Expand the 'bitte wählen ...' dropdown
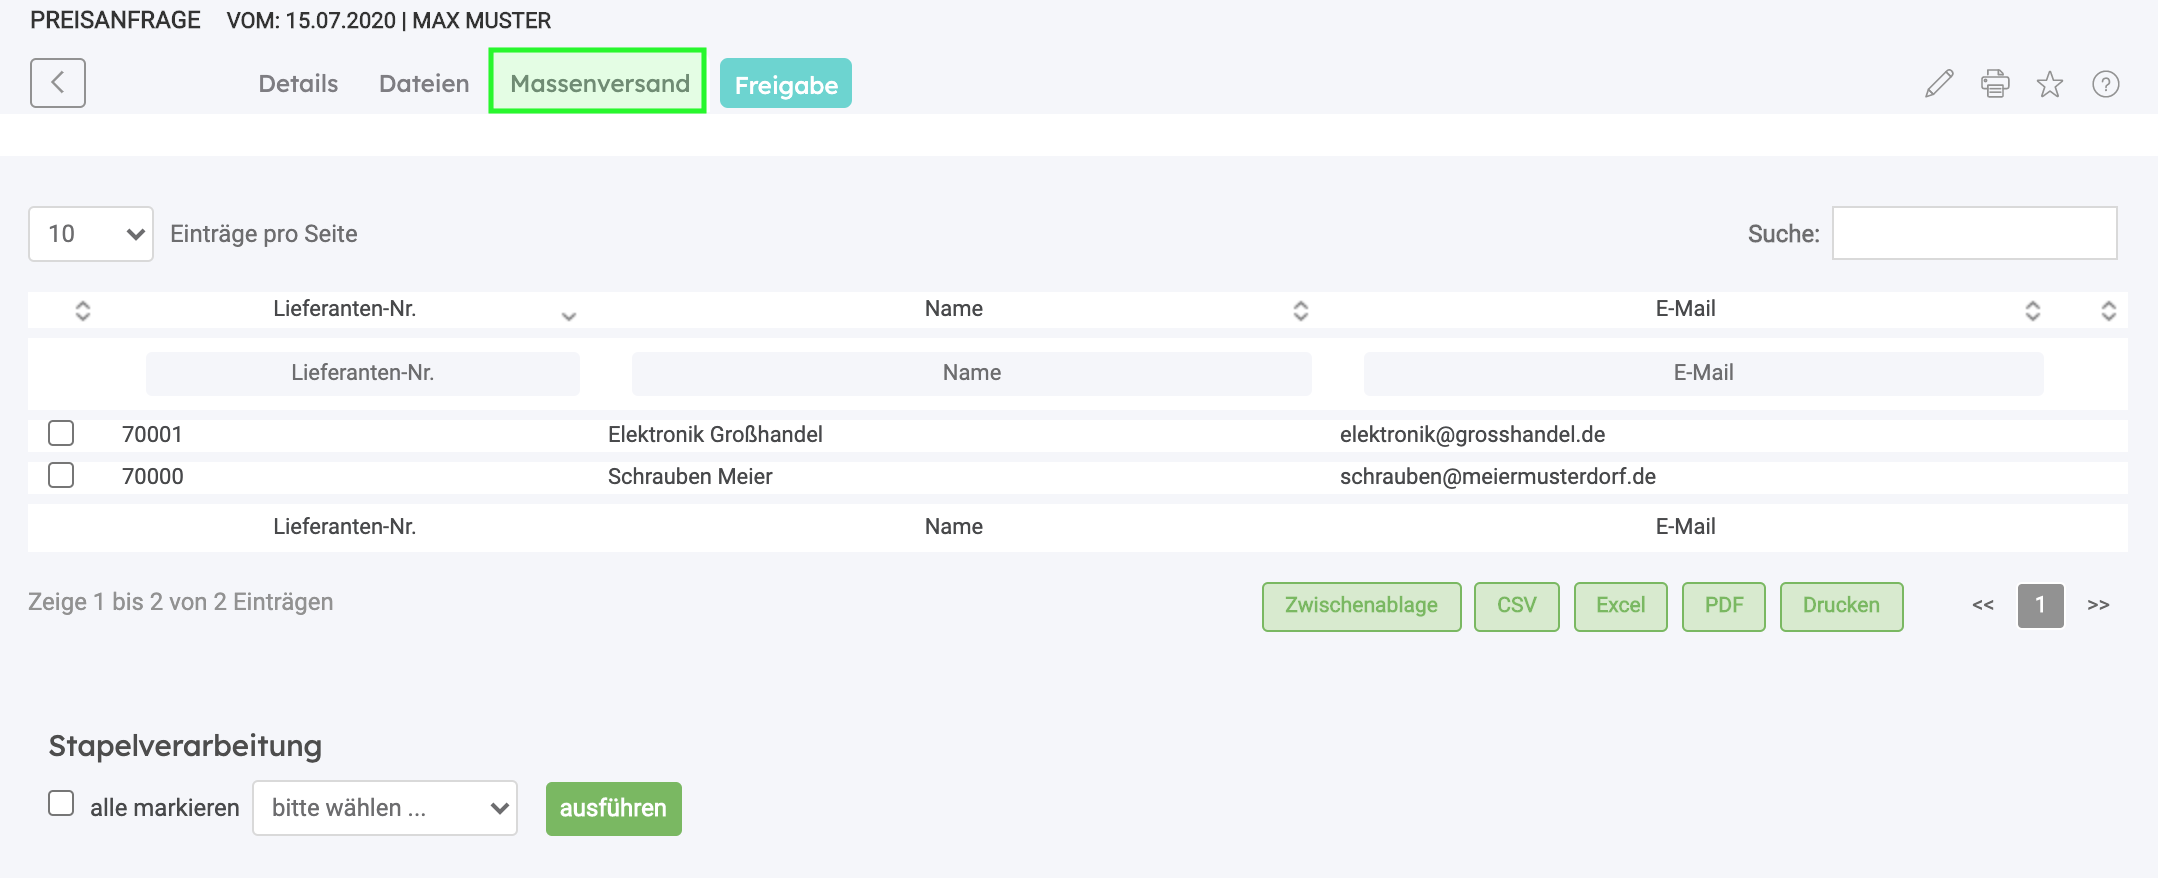Image resolution: width=2158 pixels, height=878 pixels. [x=385, y=808]
